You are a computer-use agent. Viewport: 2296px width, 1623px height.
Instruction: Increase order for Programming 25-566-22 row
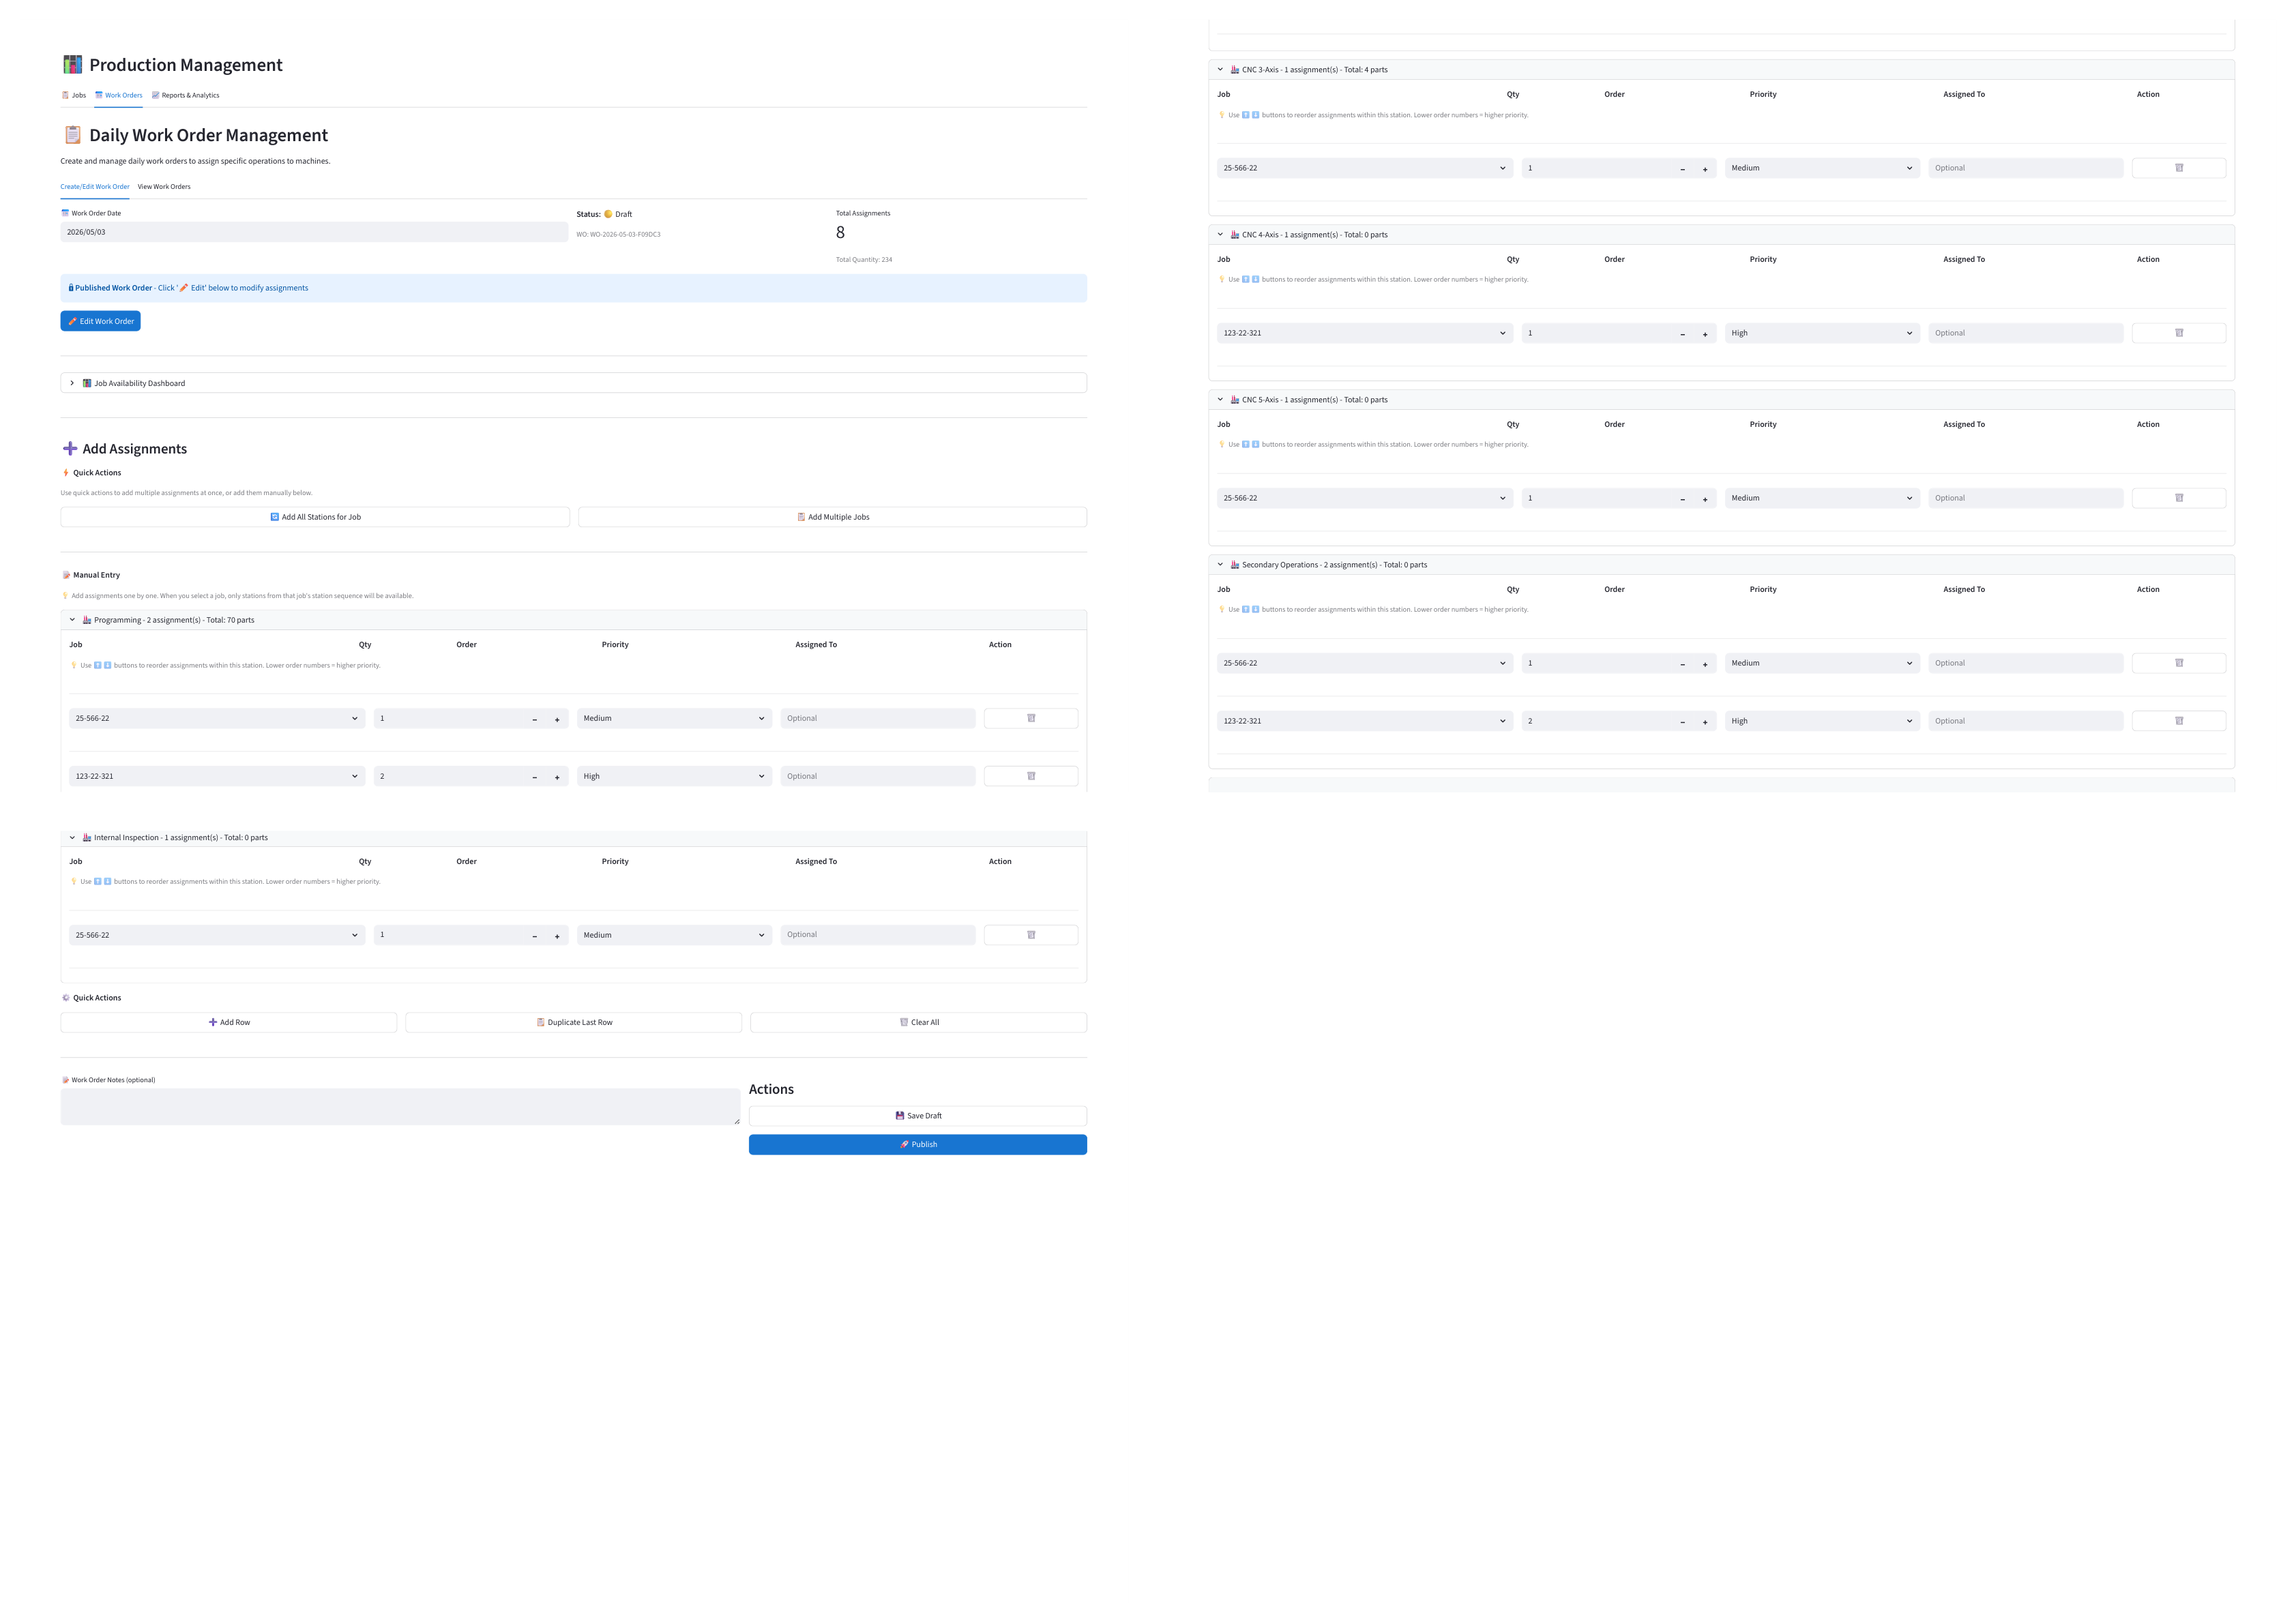pyautogui.click(x=557, y=719)
